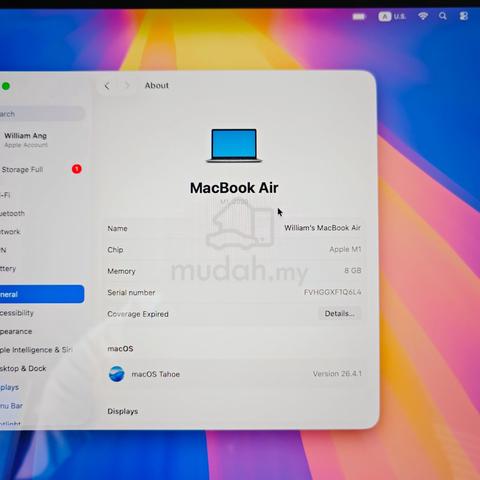Click the battery status icon
Viewport: 480px width, 480px height.
(x=359, y=16)
